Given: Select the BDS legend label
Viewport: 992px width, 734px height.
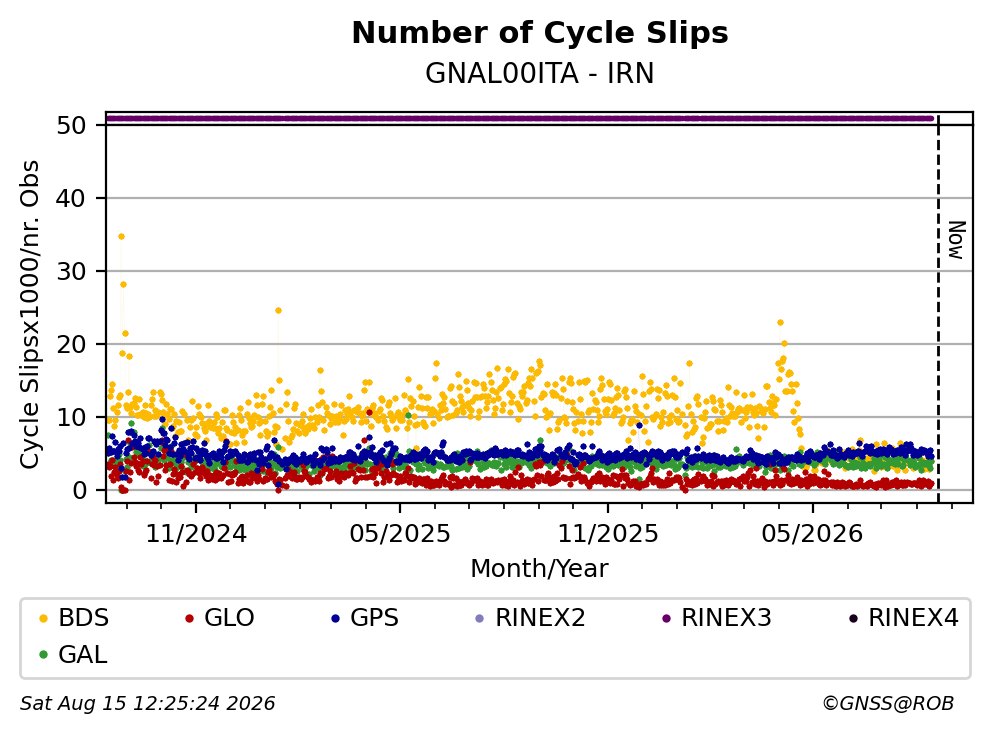Looking at the screenshot, I should (x=84, y=618).
